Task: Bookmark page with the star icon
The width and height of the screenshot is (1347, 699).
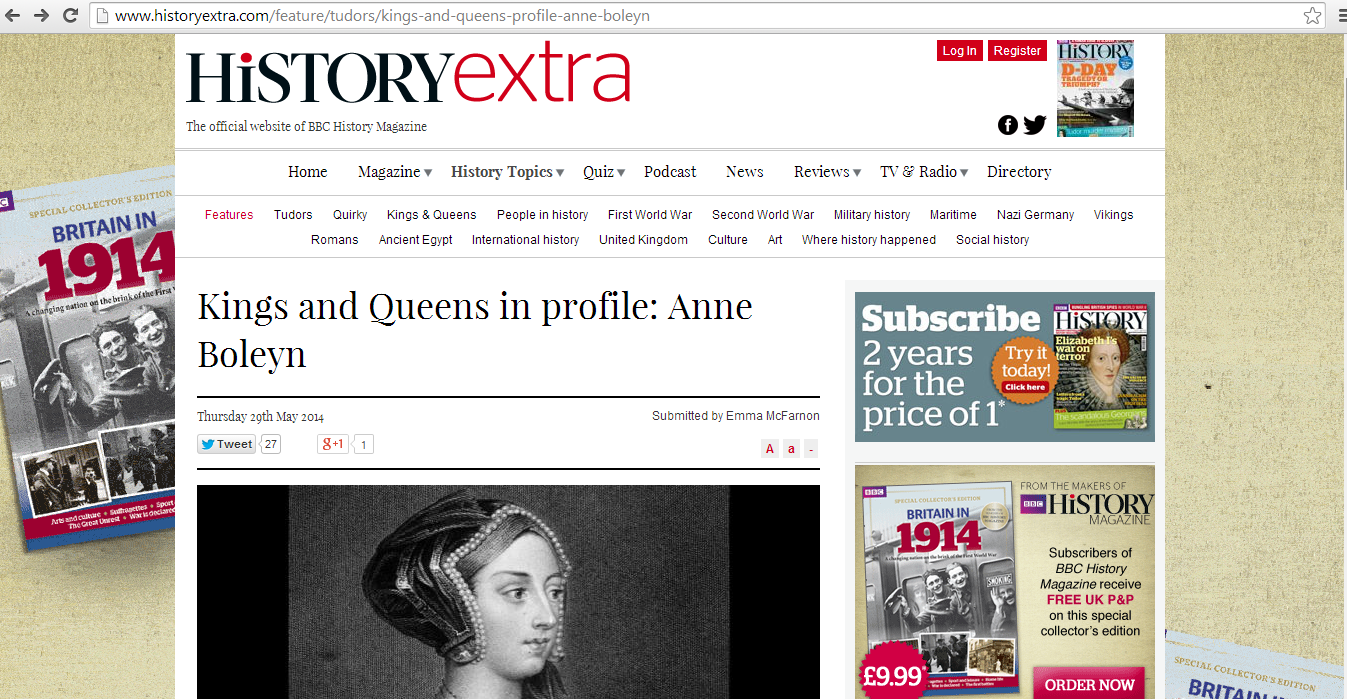Action: coord(1312,15)
